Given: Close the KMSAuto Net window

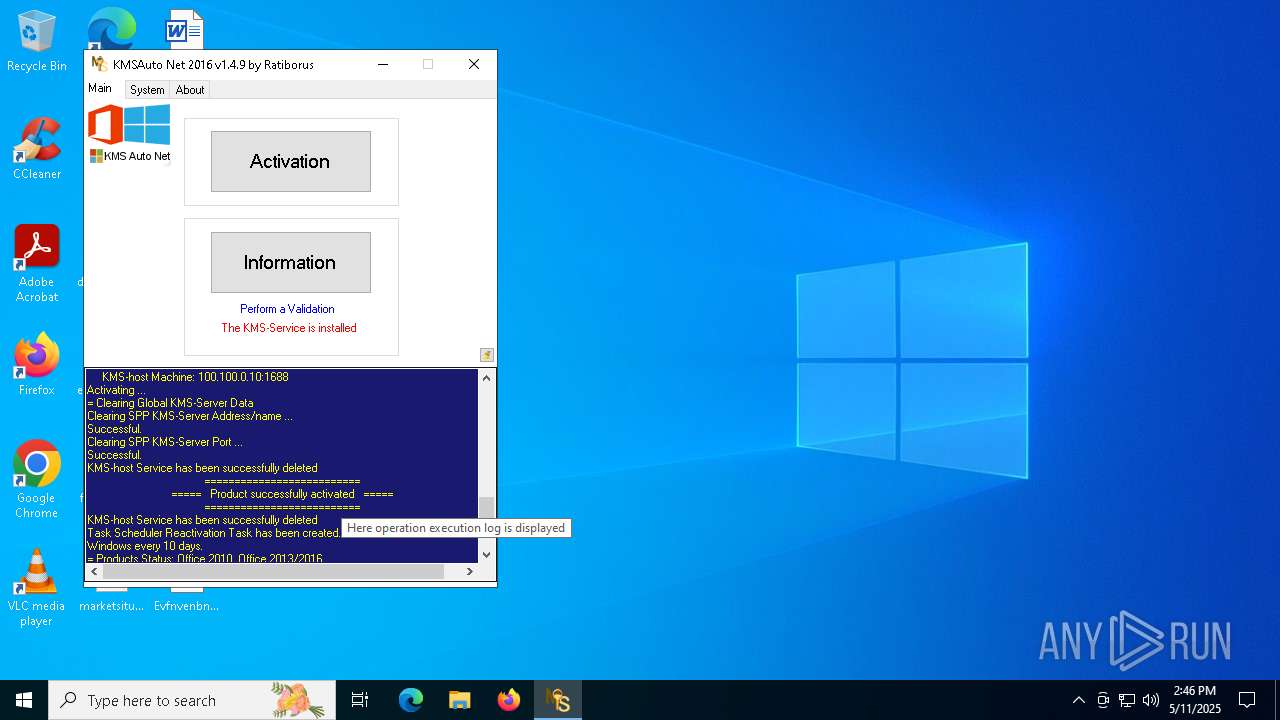Looking at the screenshot, I should tap(474, 64).
